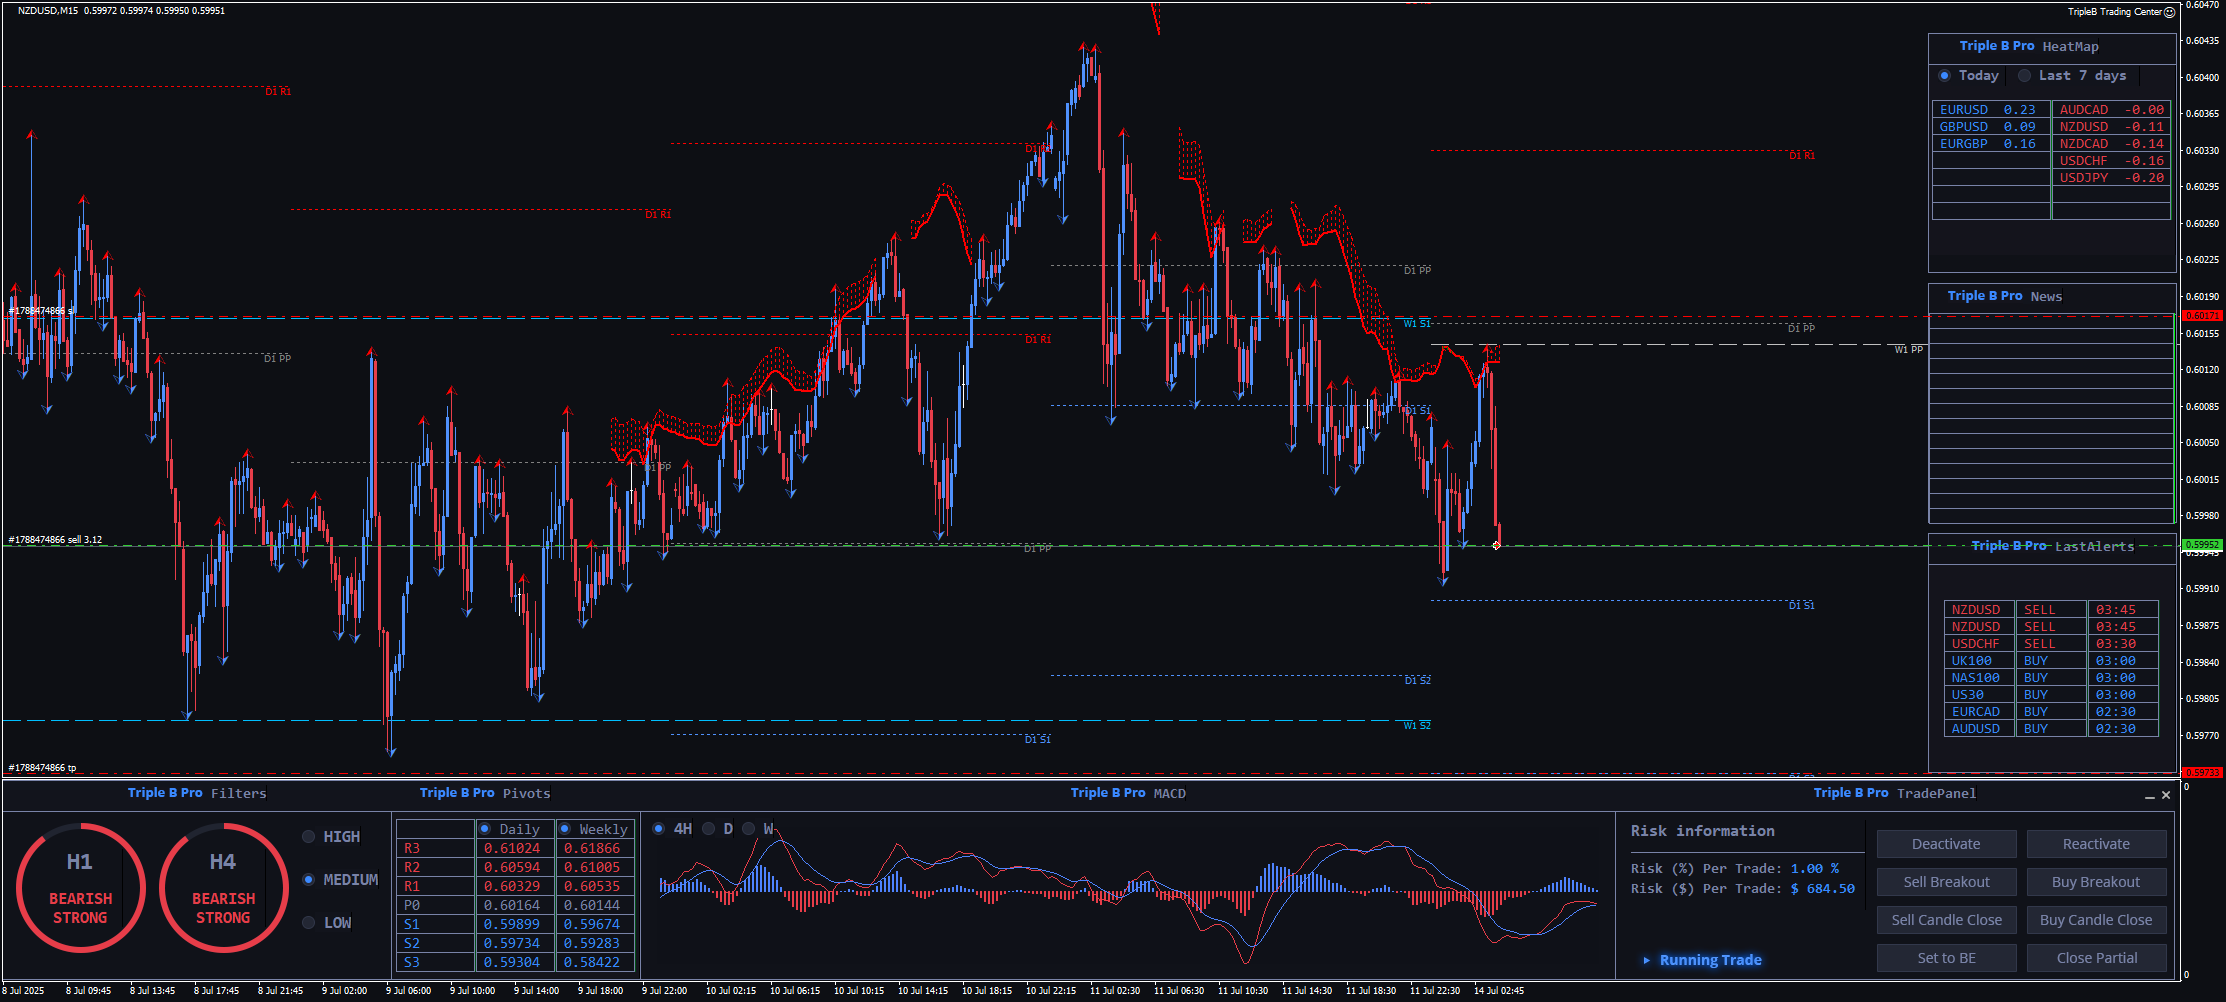The width and height of the screenshot is (2226, 1002).
Task: Click EURUSD in the heatmap
Action: coord(1964,110)
